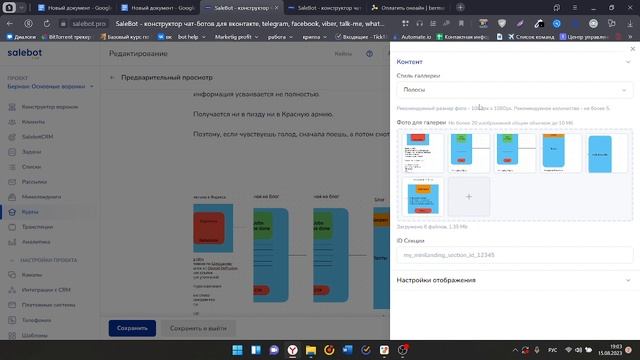This screenshot has height=360, width=640.
Task: Open a new browser tab
Action: [460, 7]
